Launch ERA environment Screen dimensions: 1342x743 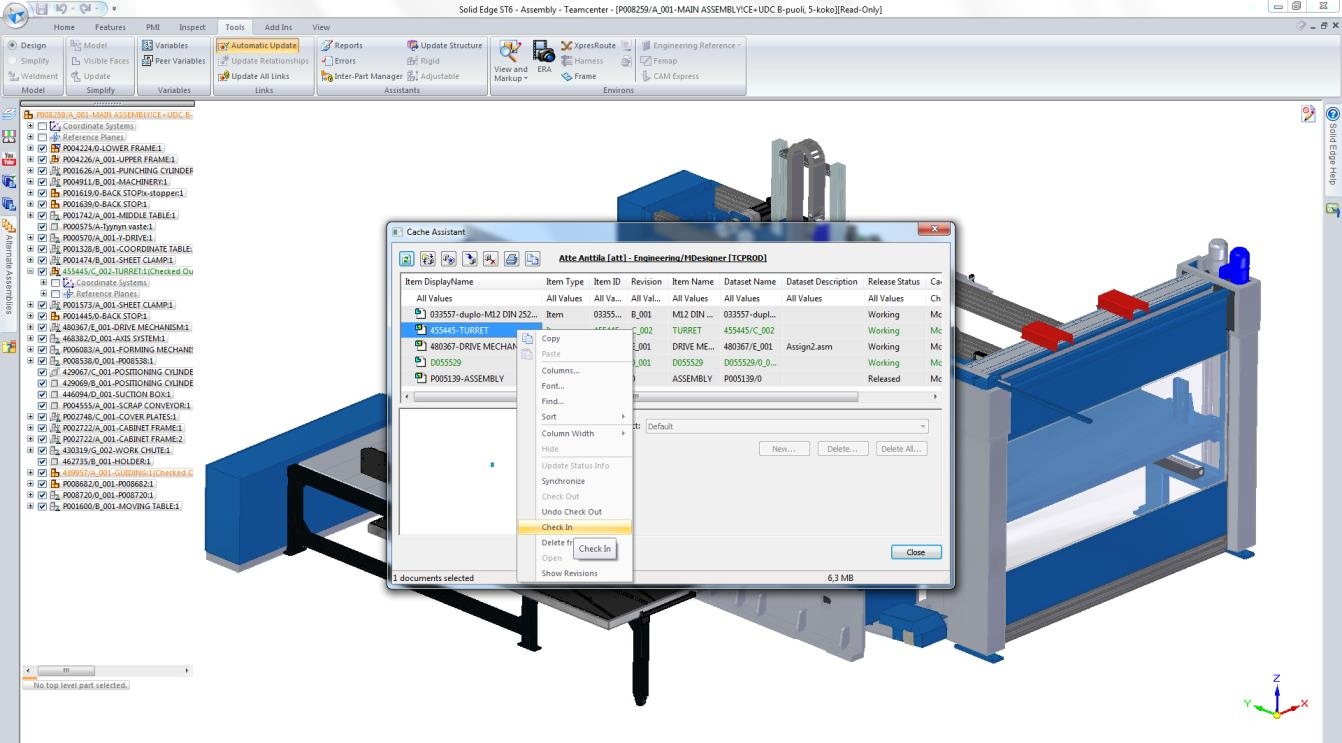pos(544,57)
